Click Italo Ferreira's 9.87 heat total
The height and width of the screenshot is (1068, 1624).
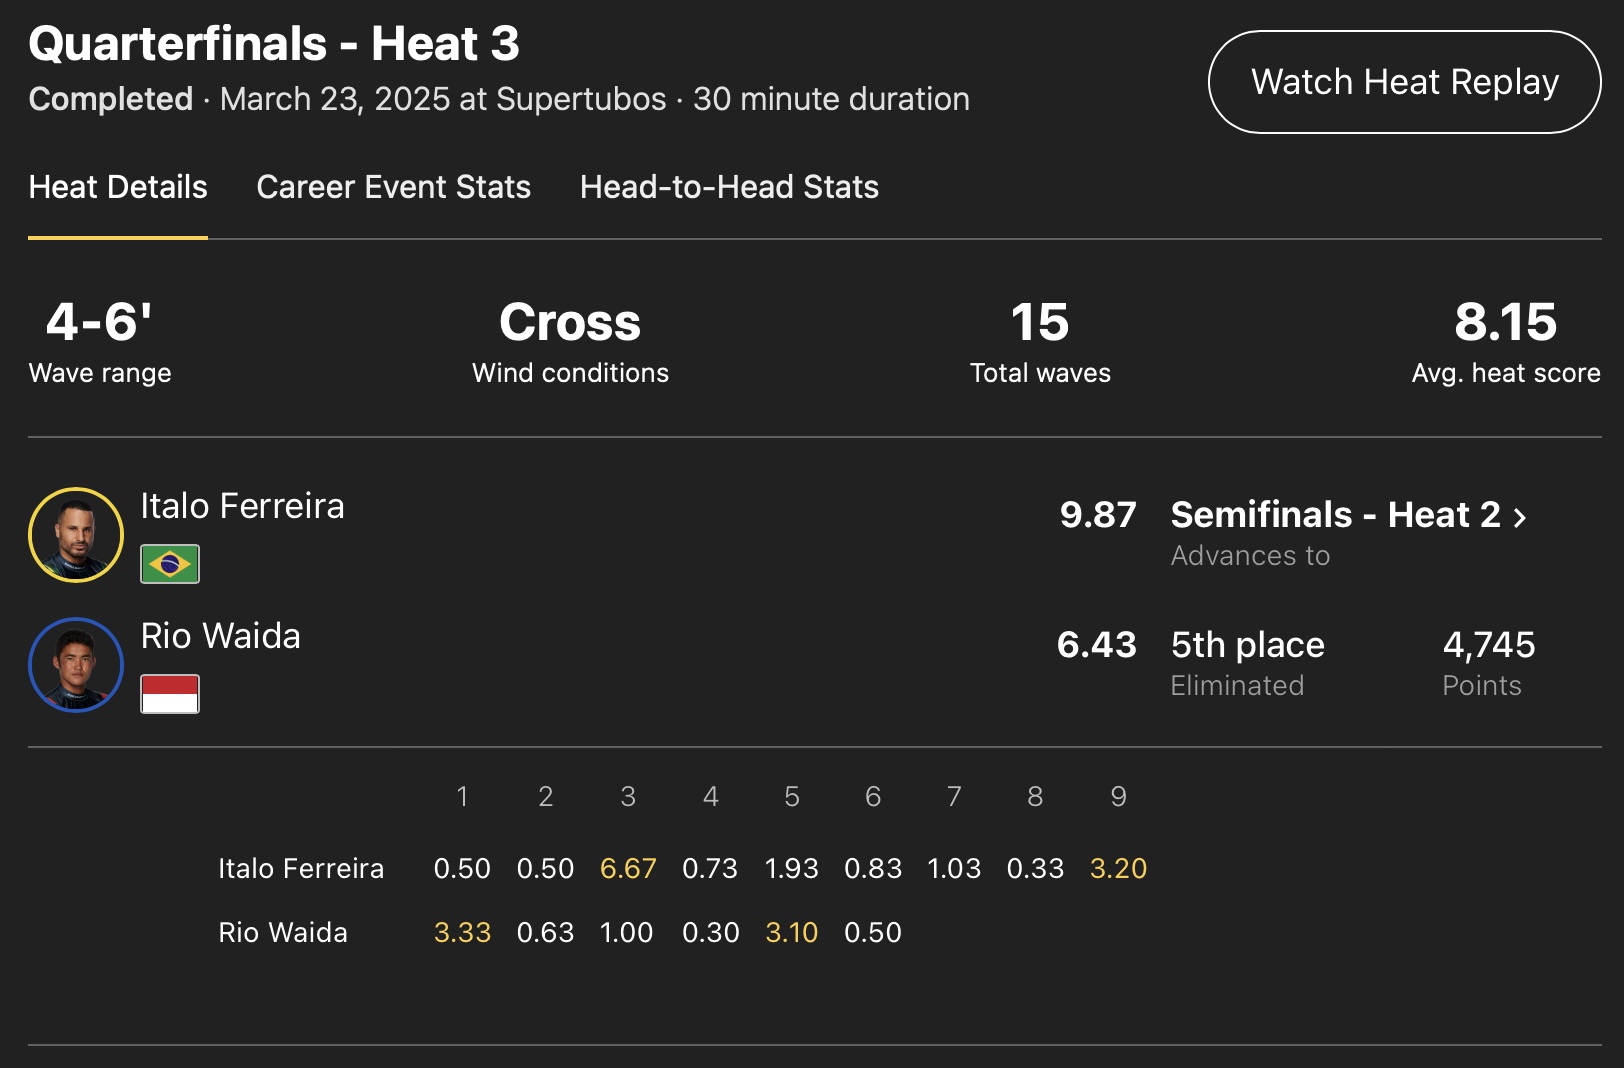(x=1097, y=515)
